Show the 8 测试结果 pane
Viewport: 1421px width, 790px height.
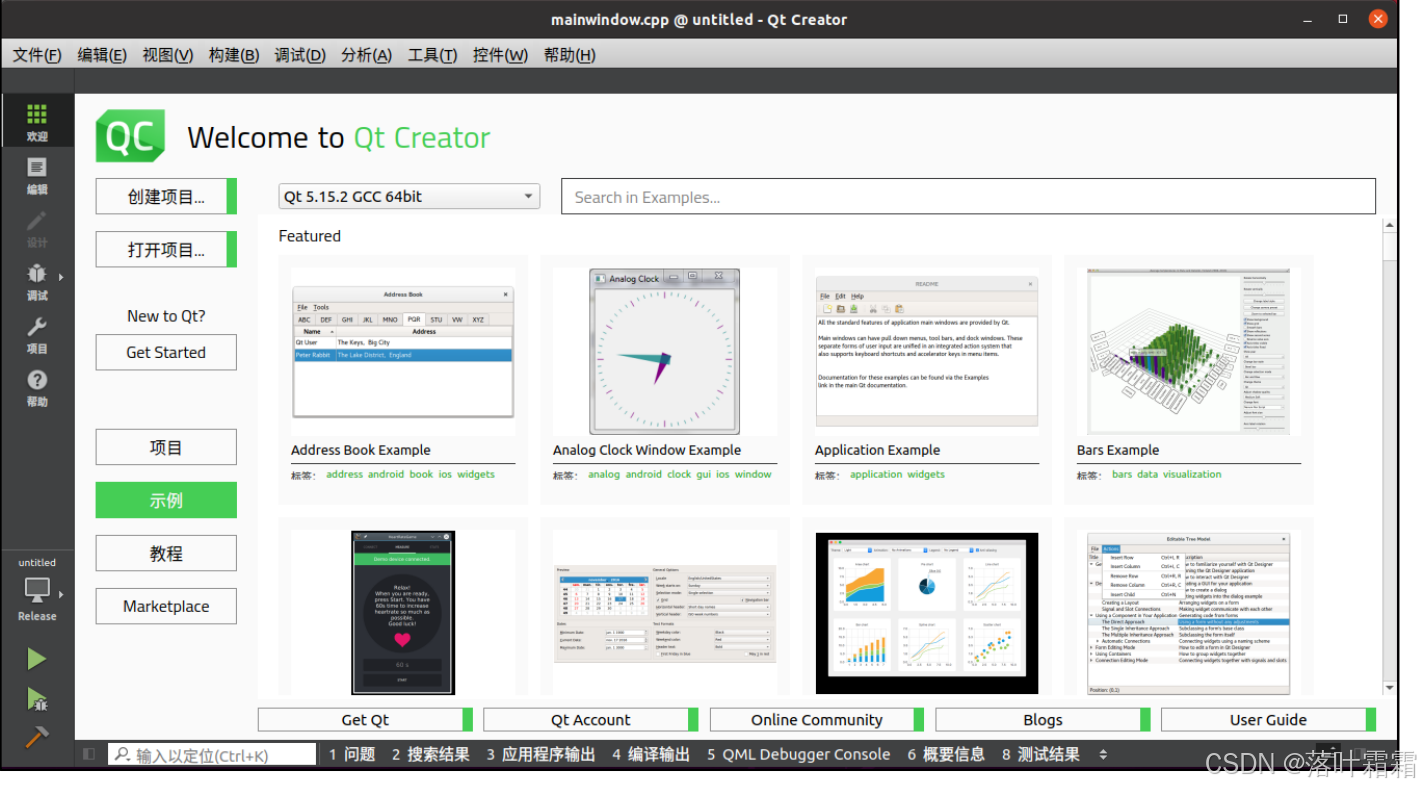point(1041,755)
